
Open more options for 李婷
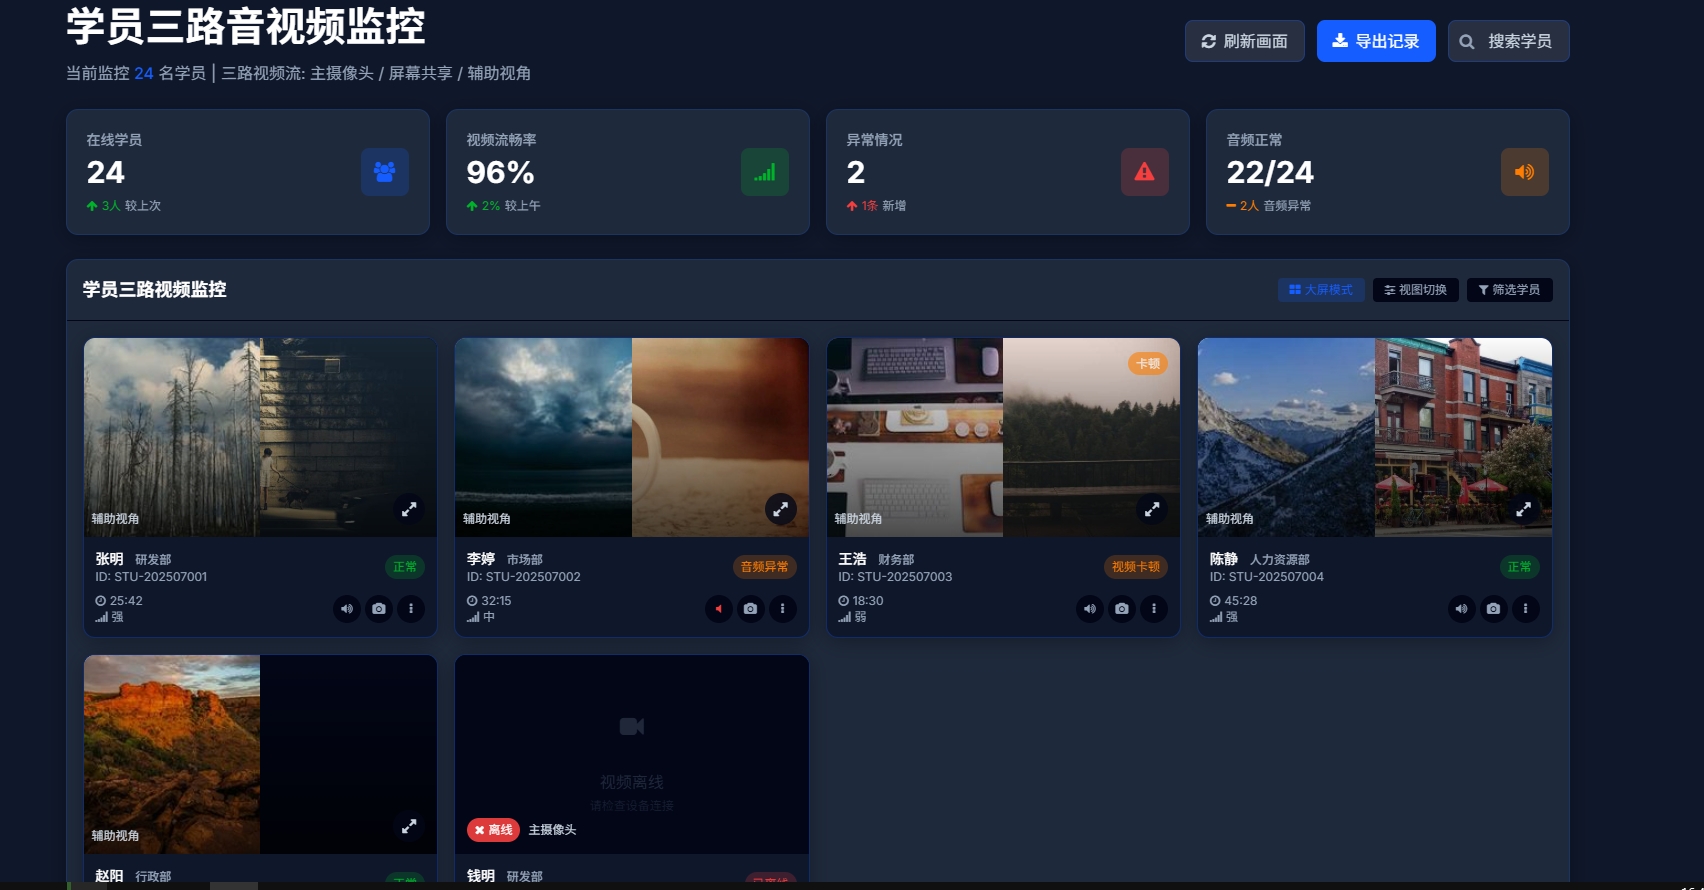tap(783, 608)
